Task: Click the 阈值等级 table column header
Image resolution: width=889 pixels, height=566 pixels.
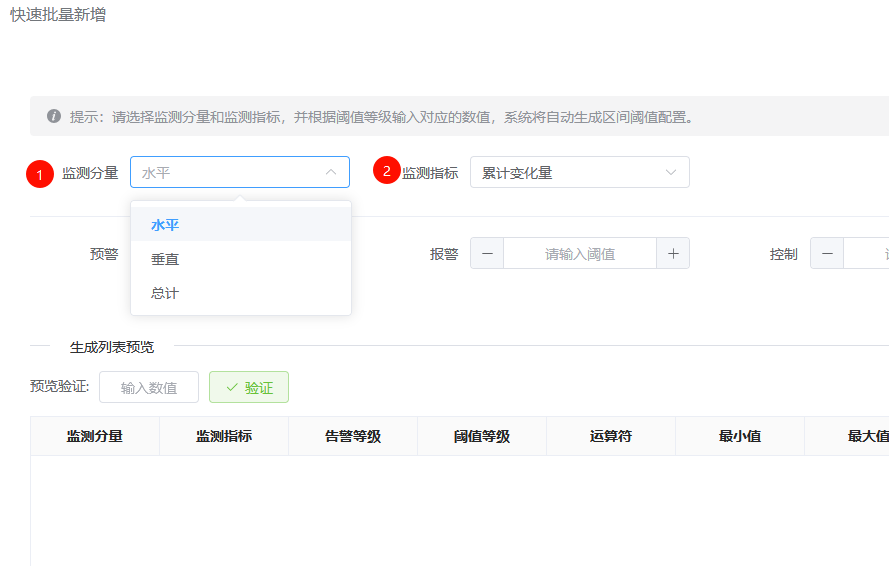Action: pos(482,437)
